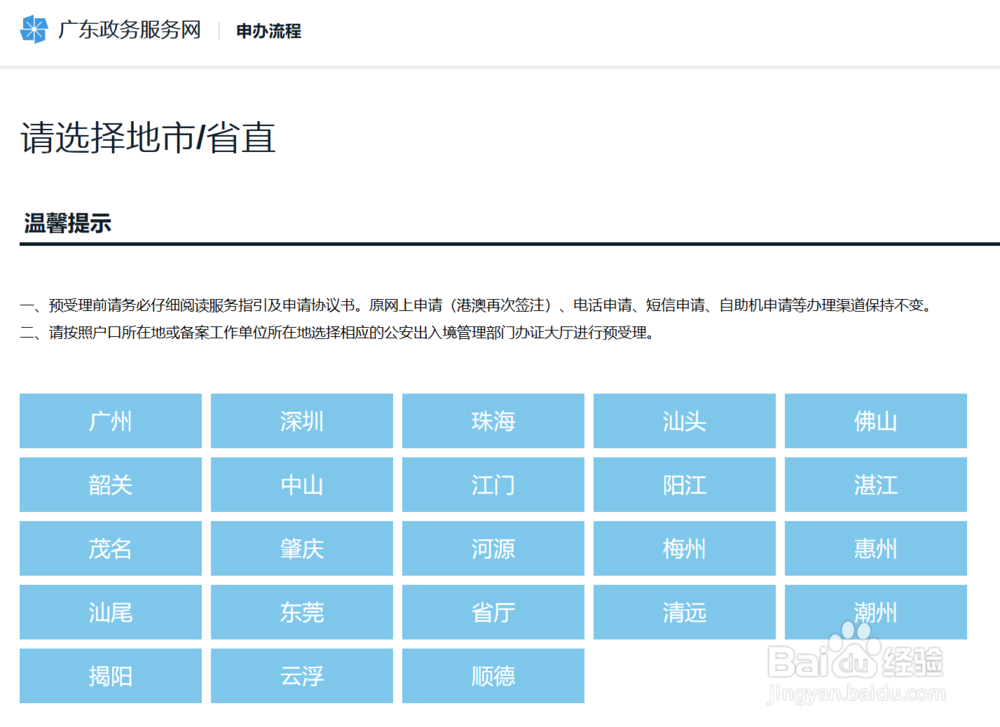Choose 韶关 from the grid

point(110,485)
